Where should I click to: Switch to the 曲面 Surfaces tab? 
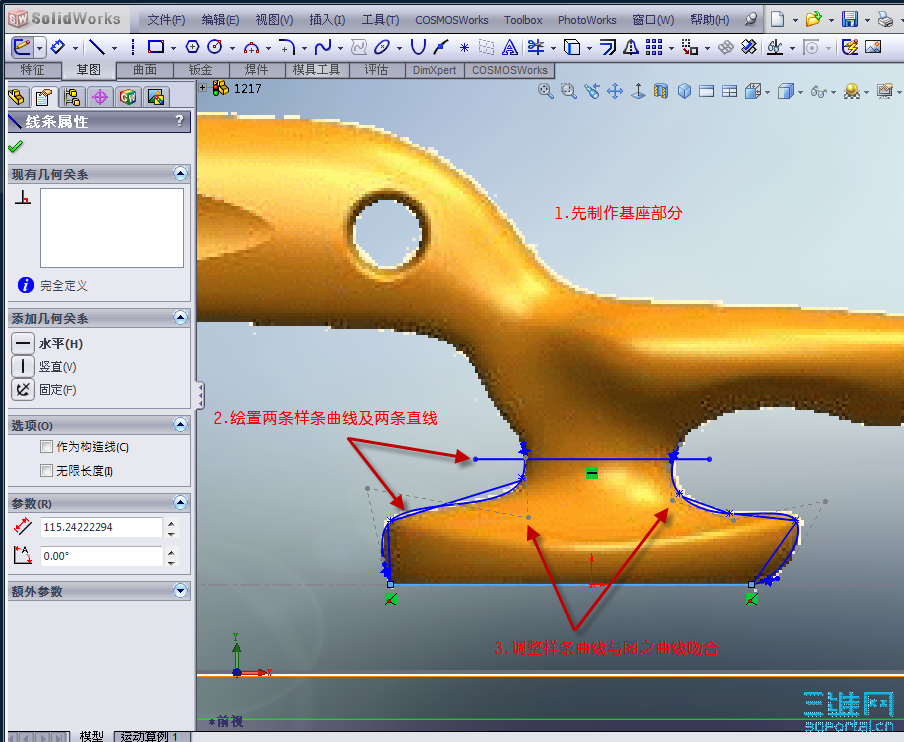click(145, 70)
